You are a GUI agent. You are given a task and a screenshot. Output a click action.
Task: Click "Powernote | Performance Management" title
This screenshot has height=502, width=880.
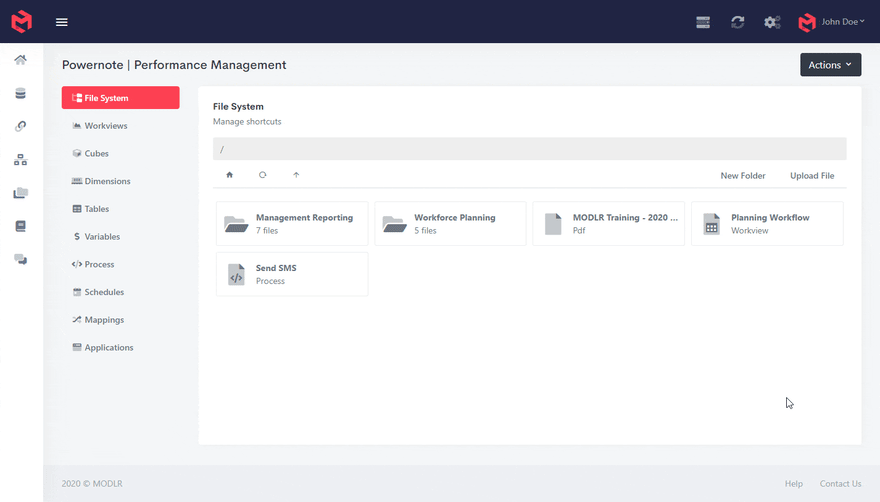tap(174, 65)
